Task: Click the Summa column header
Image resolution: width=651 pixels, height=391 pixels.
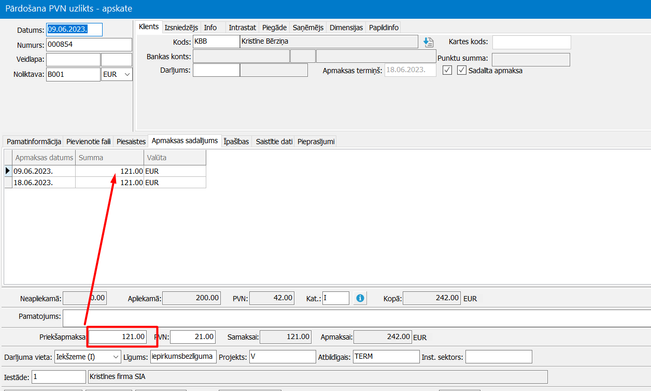Action: (x=110, y=158)
